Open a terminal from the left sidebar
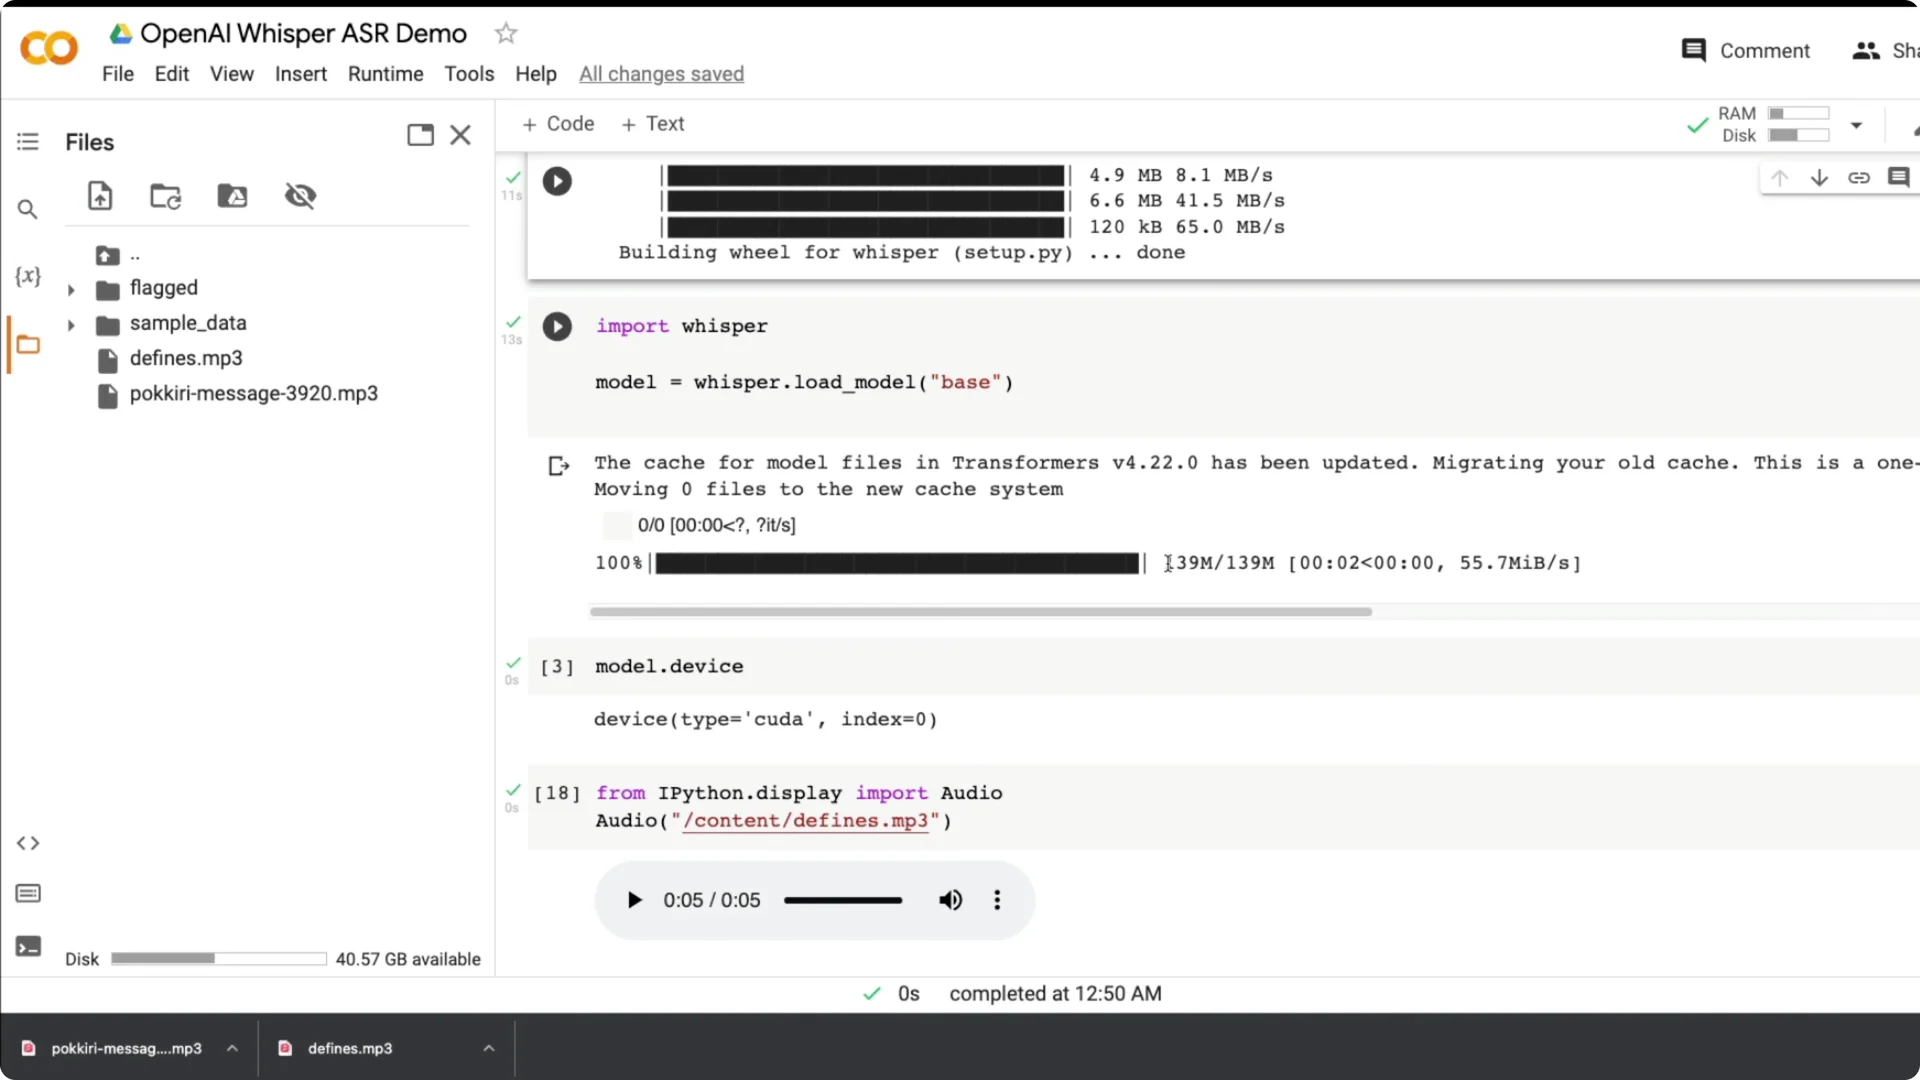Image resolution: width=1920 pixels, height=1080 pixels. [x=27, y=945]
